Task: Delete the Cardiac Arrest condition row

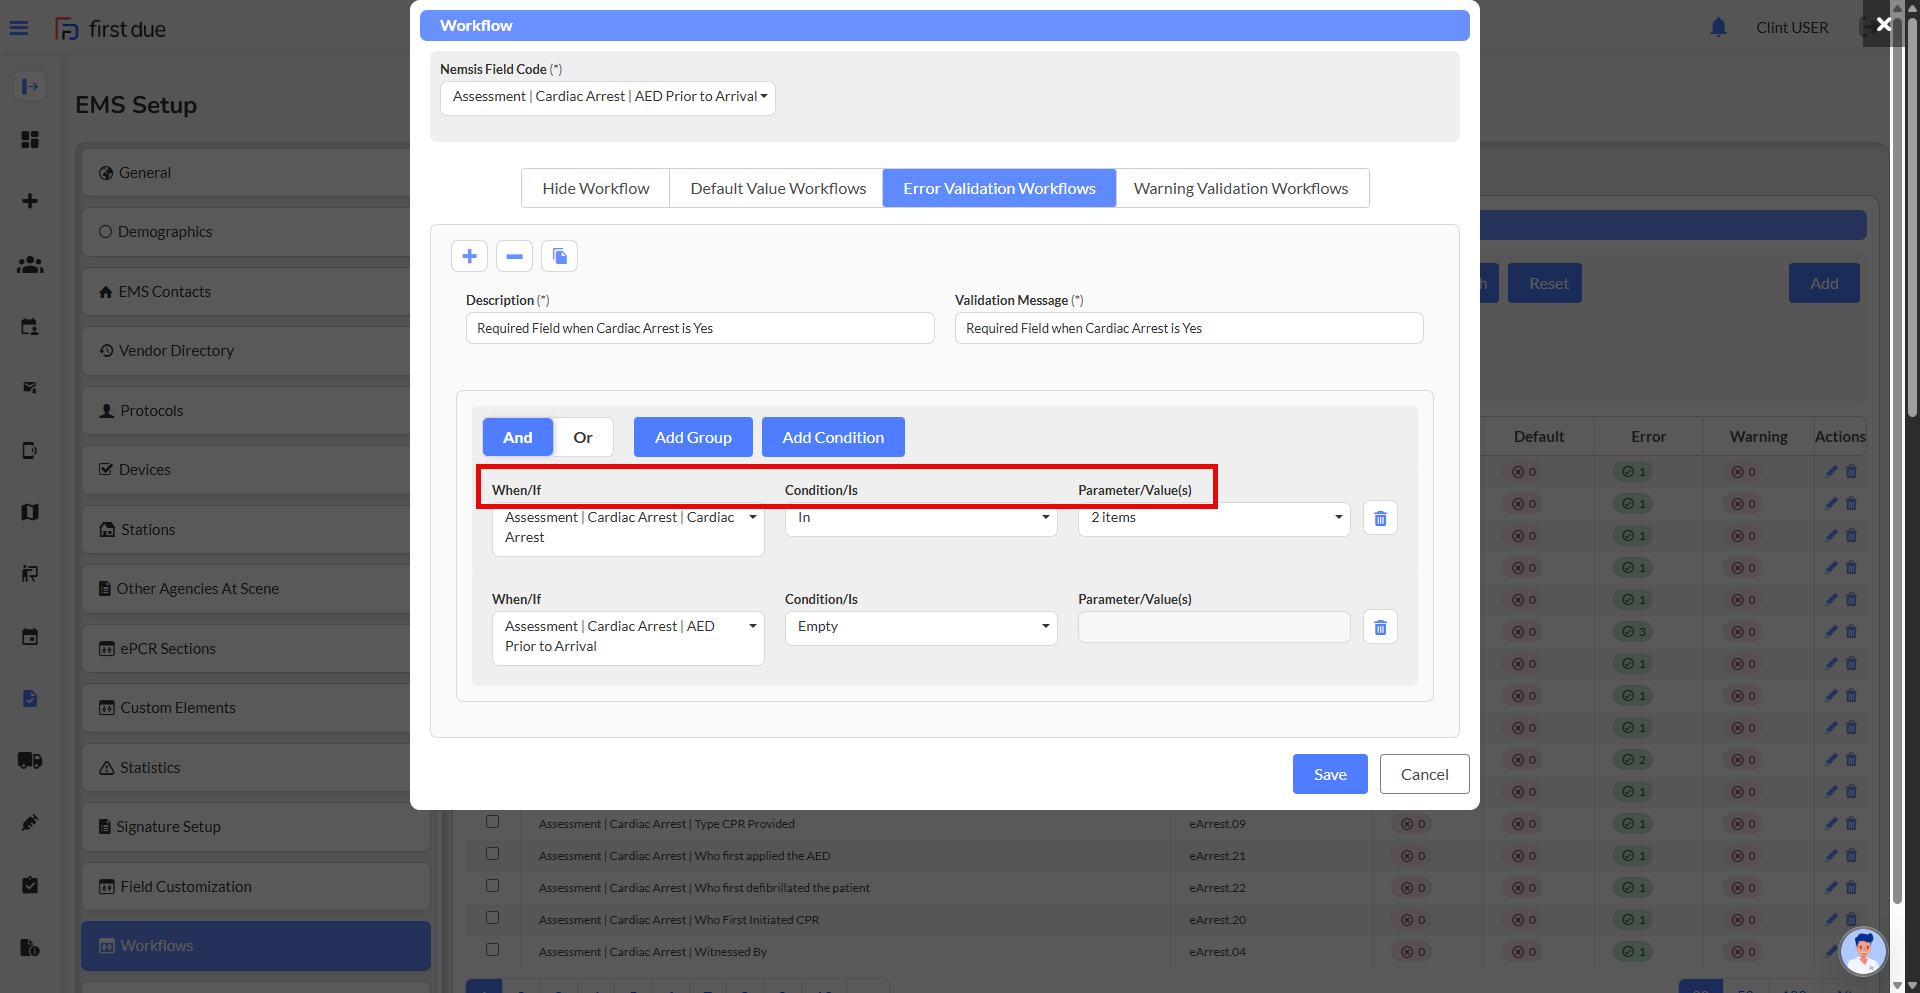Action: (x=1380, y=518)
